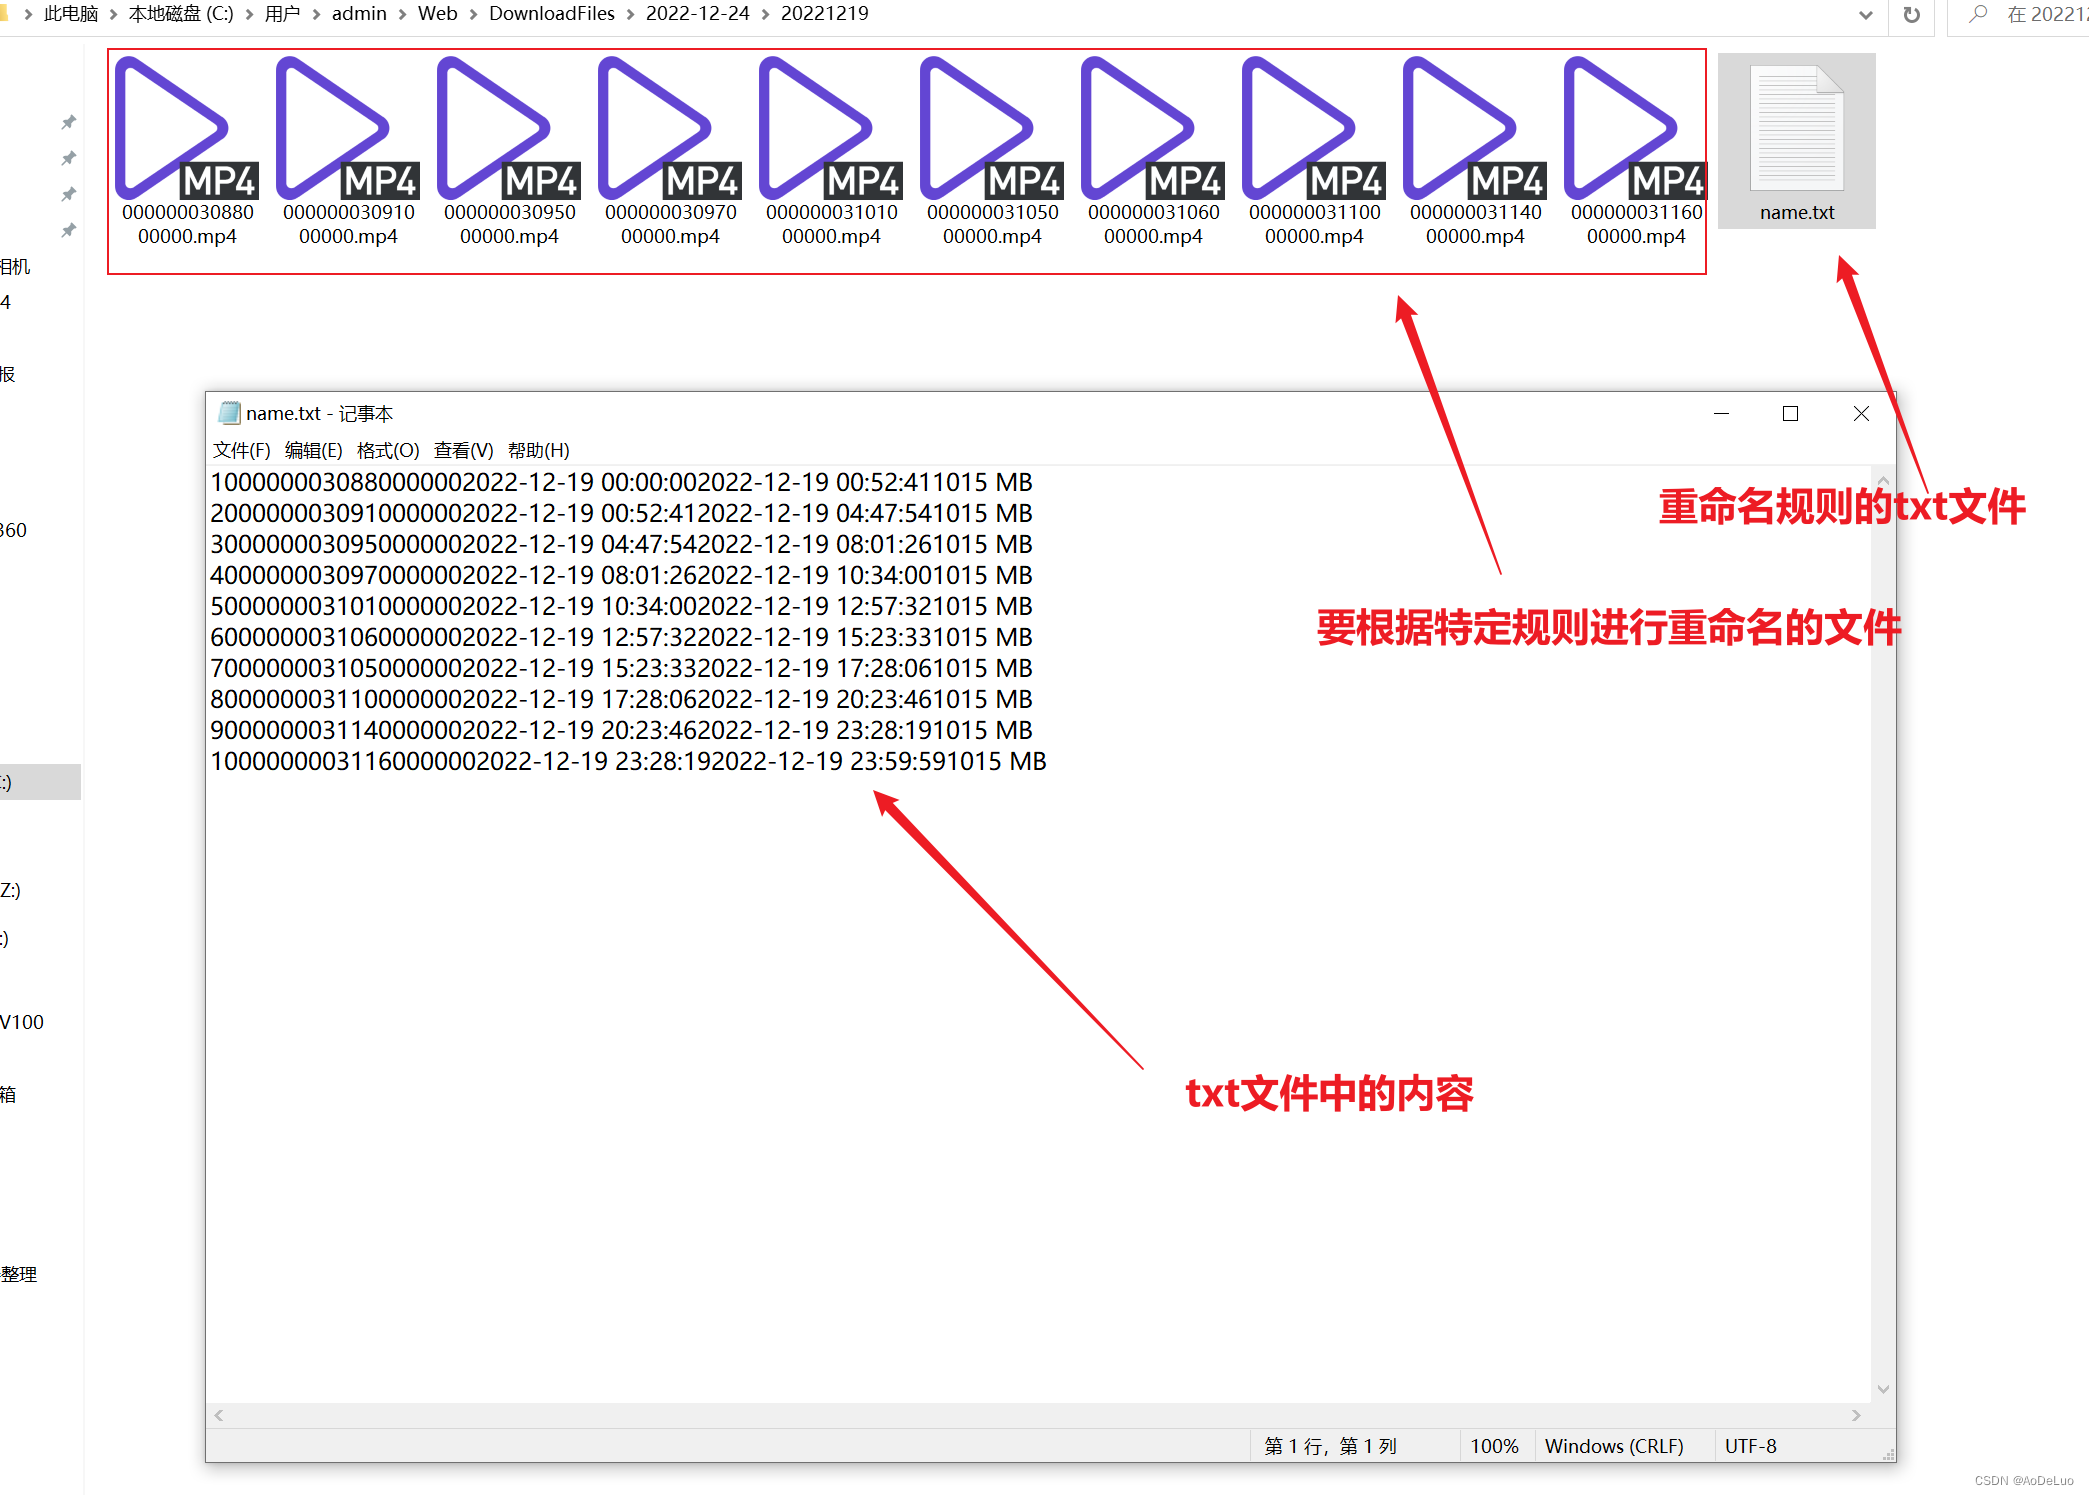The width and height of the screenshot is (2089, 1495).
Task: Expand chevron after 本地磁盘 (C:) in breadcrumb
Action: point(249,14)
